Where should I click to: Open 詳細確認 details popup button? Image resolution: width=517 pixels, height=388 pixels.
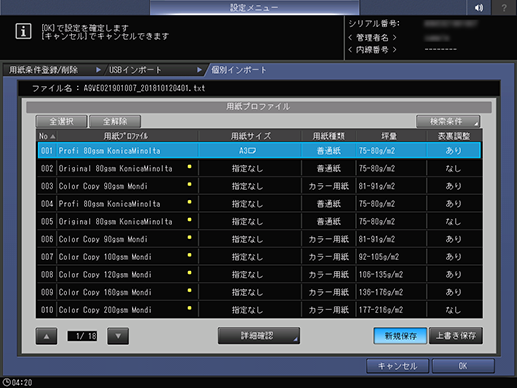point(259,336)
